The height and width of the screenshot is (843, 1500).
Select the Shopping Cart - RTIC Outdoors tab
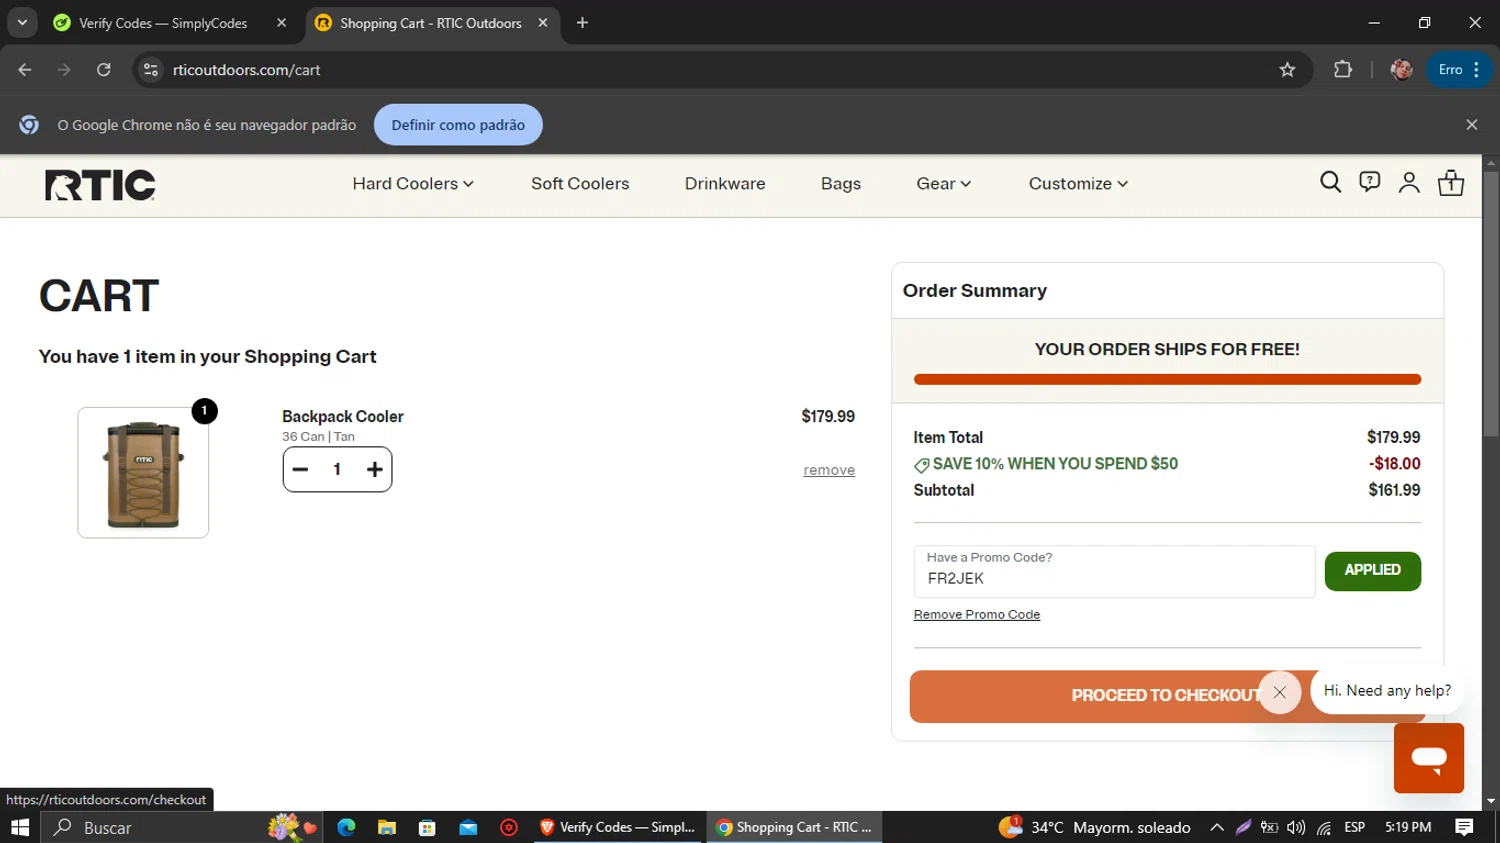430,23
